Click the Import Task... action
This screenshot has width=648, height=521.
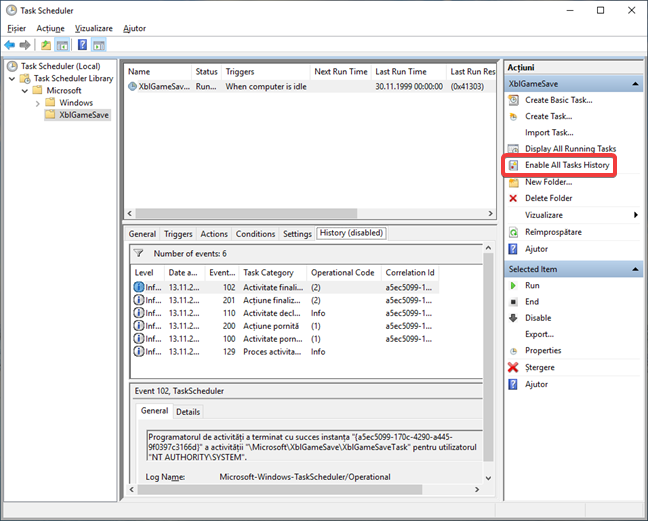[549, 133]
